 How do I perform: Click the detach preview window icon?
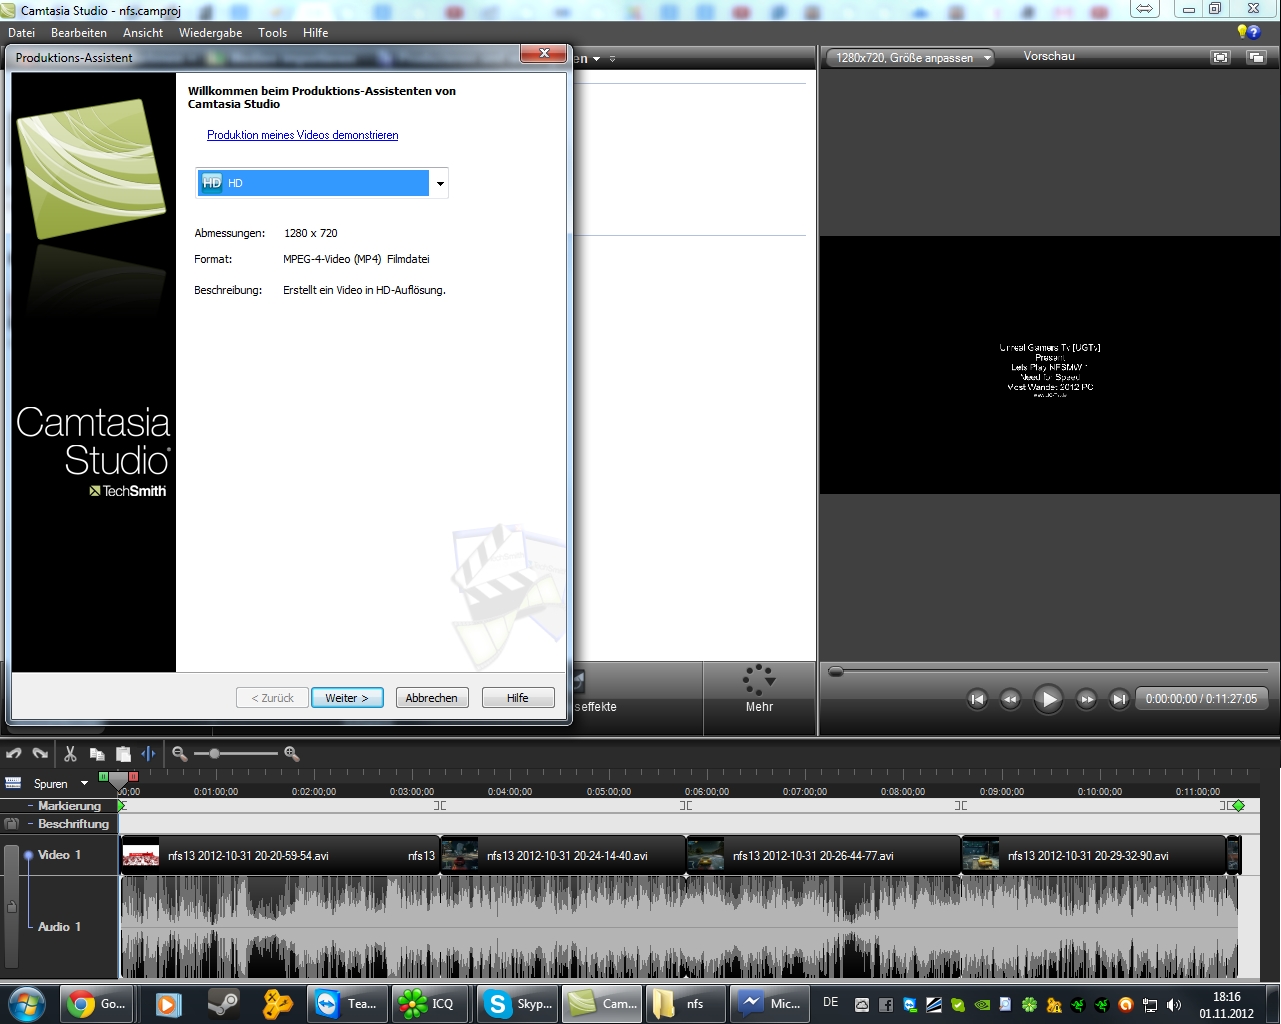point(1256,57)
